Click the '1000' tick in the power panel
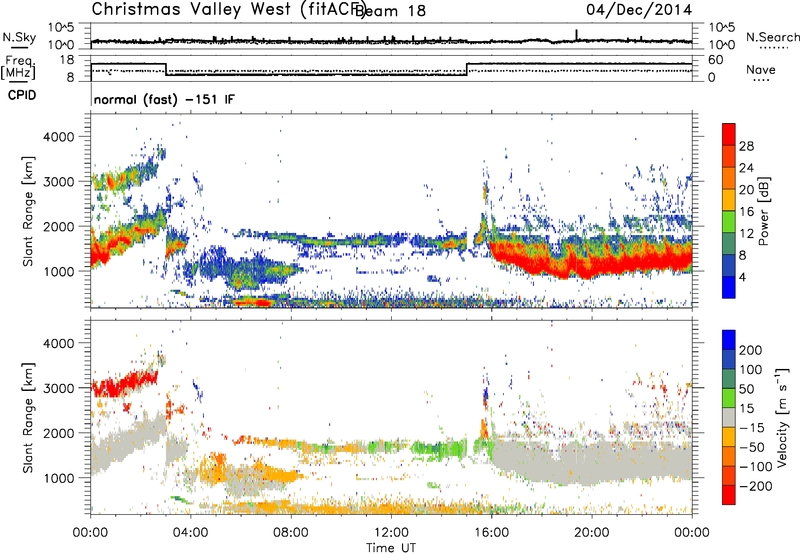The width and height of the screenshot is (800, 554). tap(58, 271)
